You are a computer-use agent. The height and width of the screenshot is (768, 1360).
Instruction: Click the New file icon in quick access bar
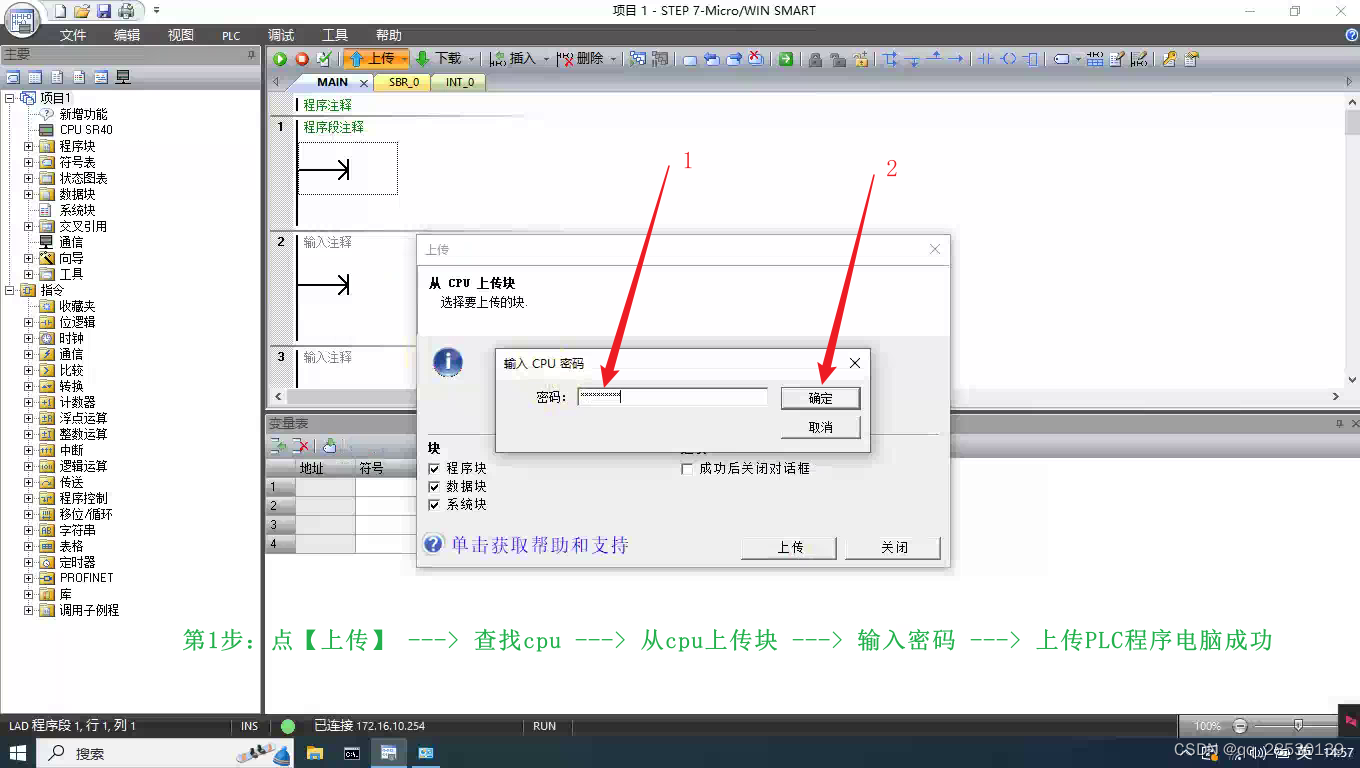click(x=60, y=11)
